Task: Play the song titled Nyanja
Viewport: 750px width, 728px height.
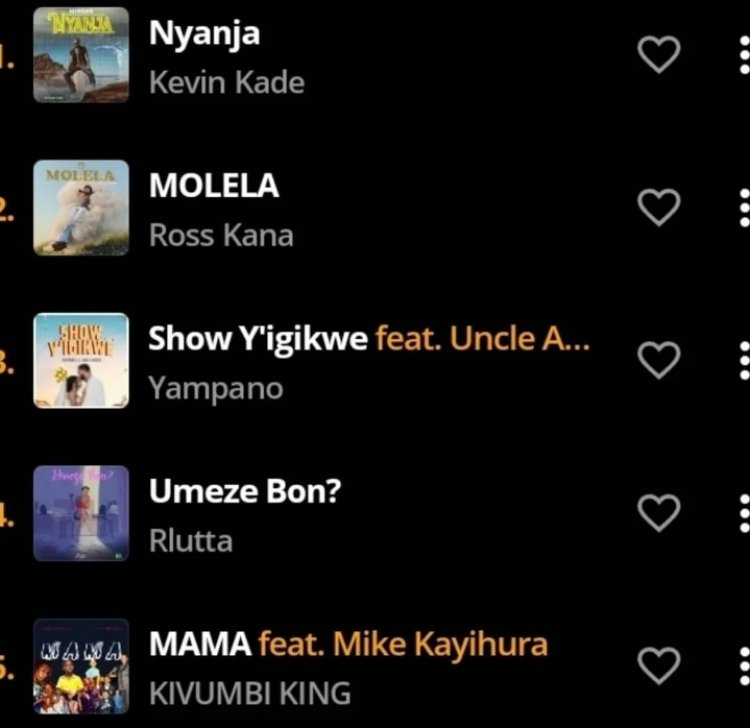Action: pyautogui.click(x=204, y=33)
